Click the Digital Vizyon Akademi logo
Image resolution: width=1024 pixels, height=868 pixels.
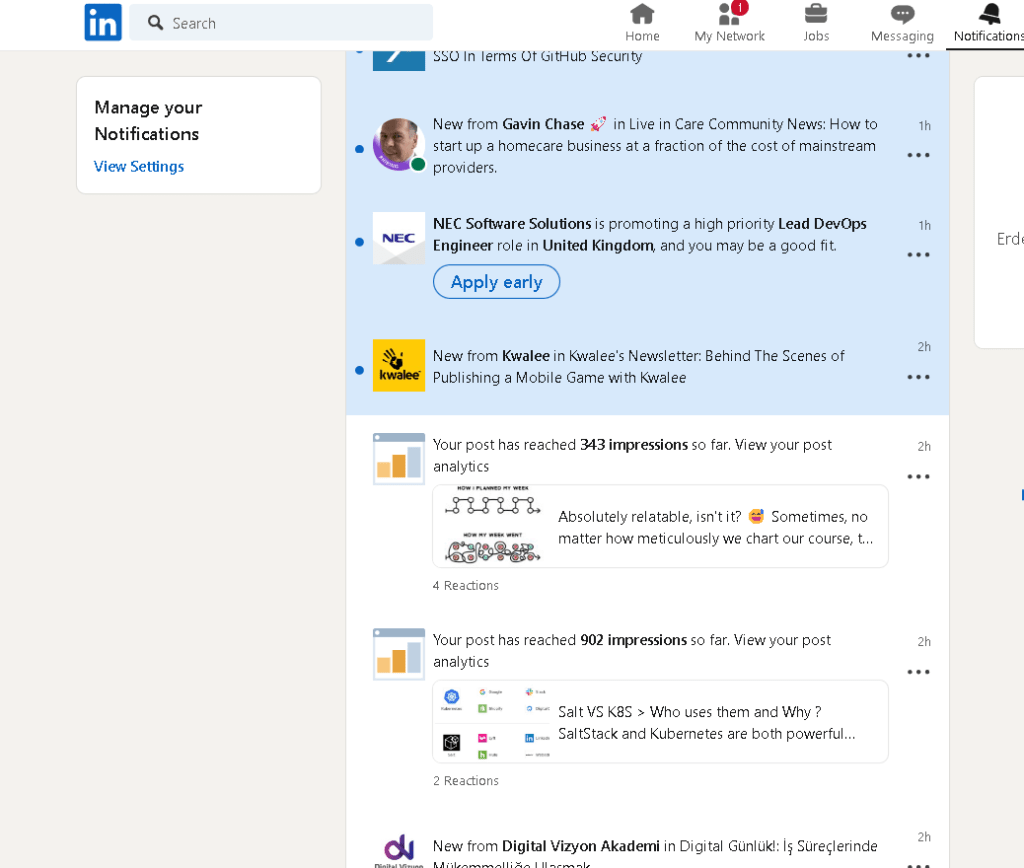coord(398,850)
